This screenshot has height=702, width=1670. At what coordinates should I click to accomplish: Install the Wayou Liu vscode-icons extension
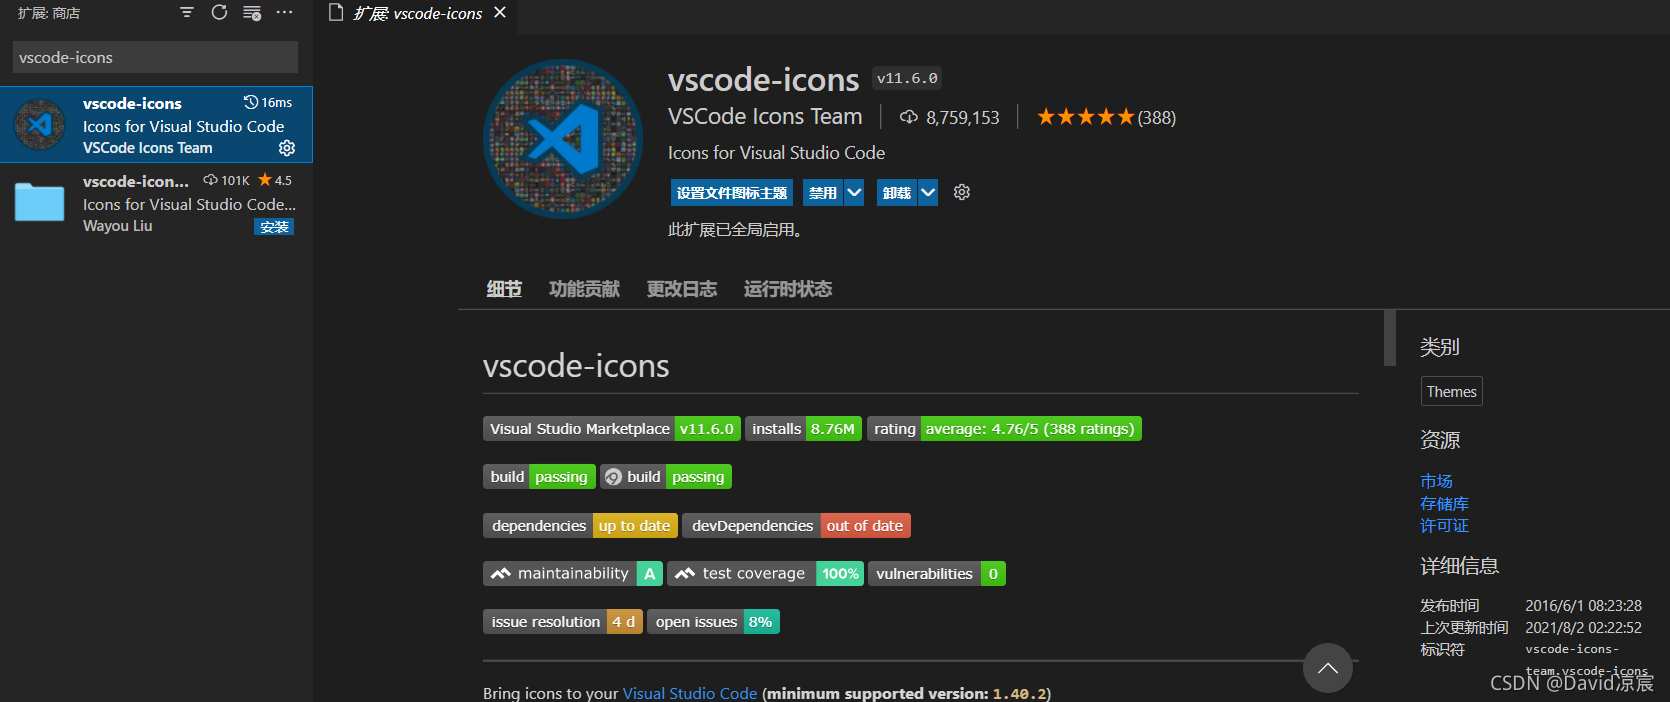274,227
